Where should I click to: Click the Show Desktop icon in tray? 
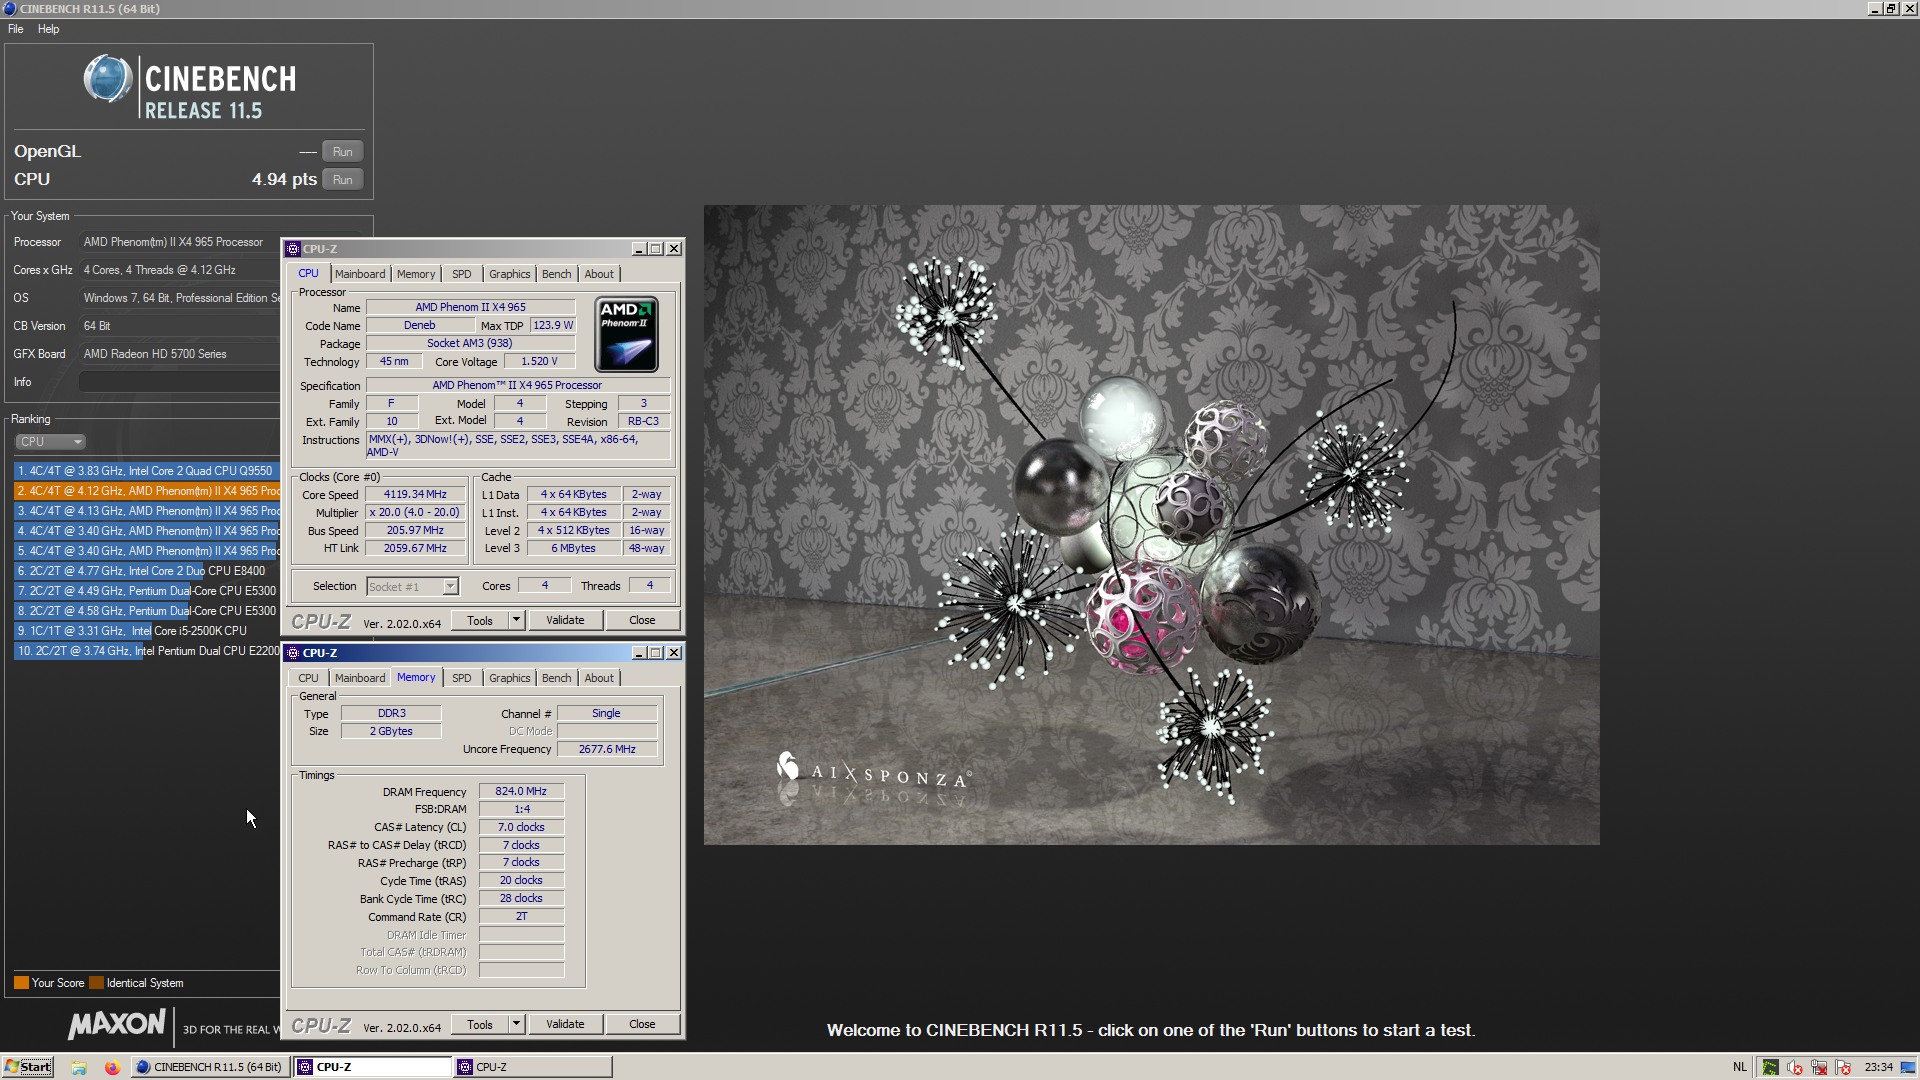1908,1067
